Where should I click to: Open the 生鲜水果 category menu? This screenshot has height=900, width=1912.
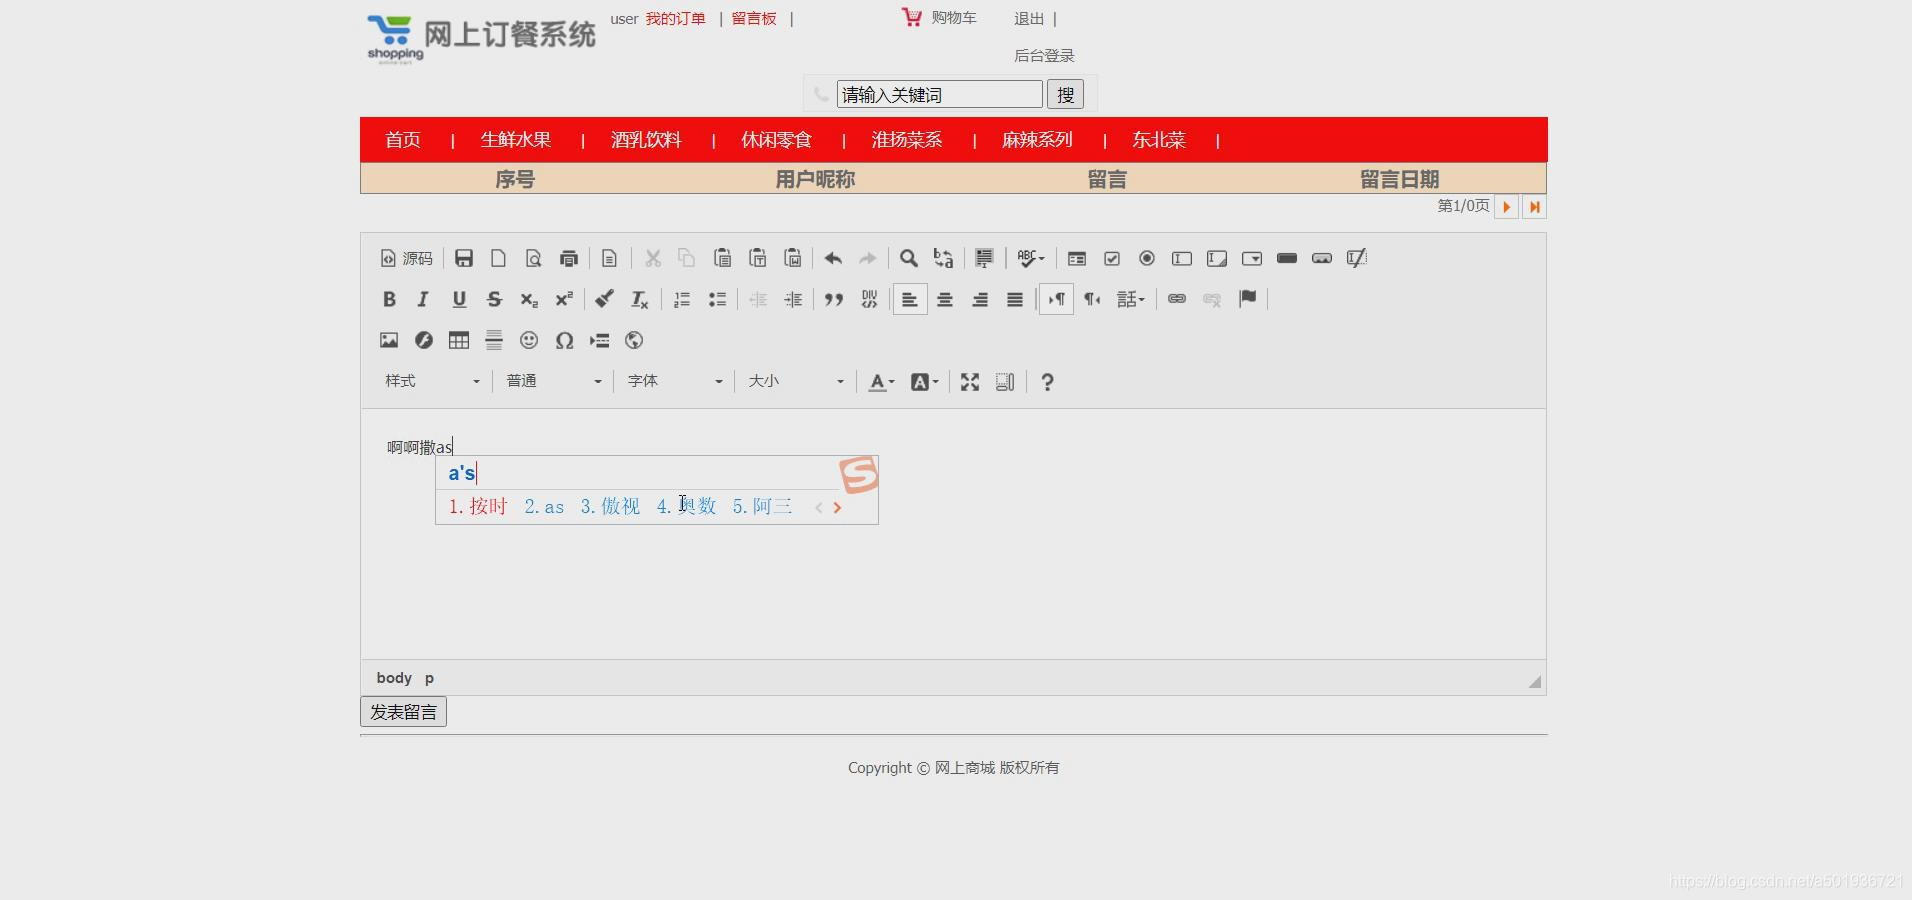(514, 140)
